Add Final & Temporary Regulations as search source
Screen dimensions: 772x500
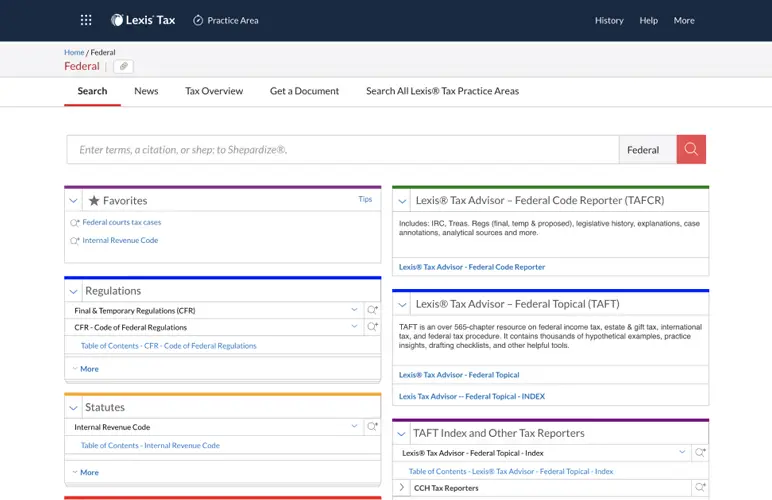pyautogui.click(x=372, y=311)
